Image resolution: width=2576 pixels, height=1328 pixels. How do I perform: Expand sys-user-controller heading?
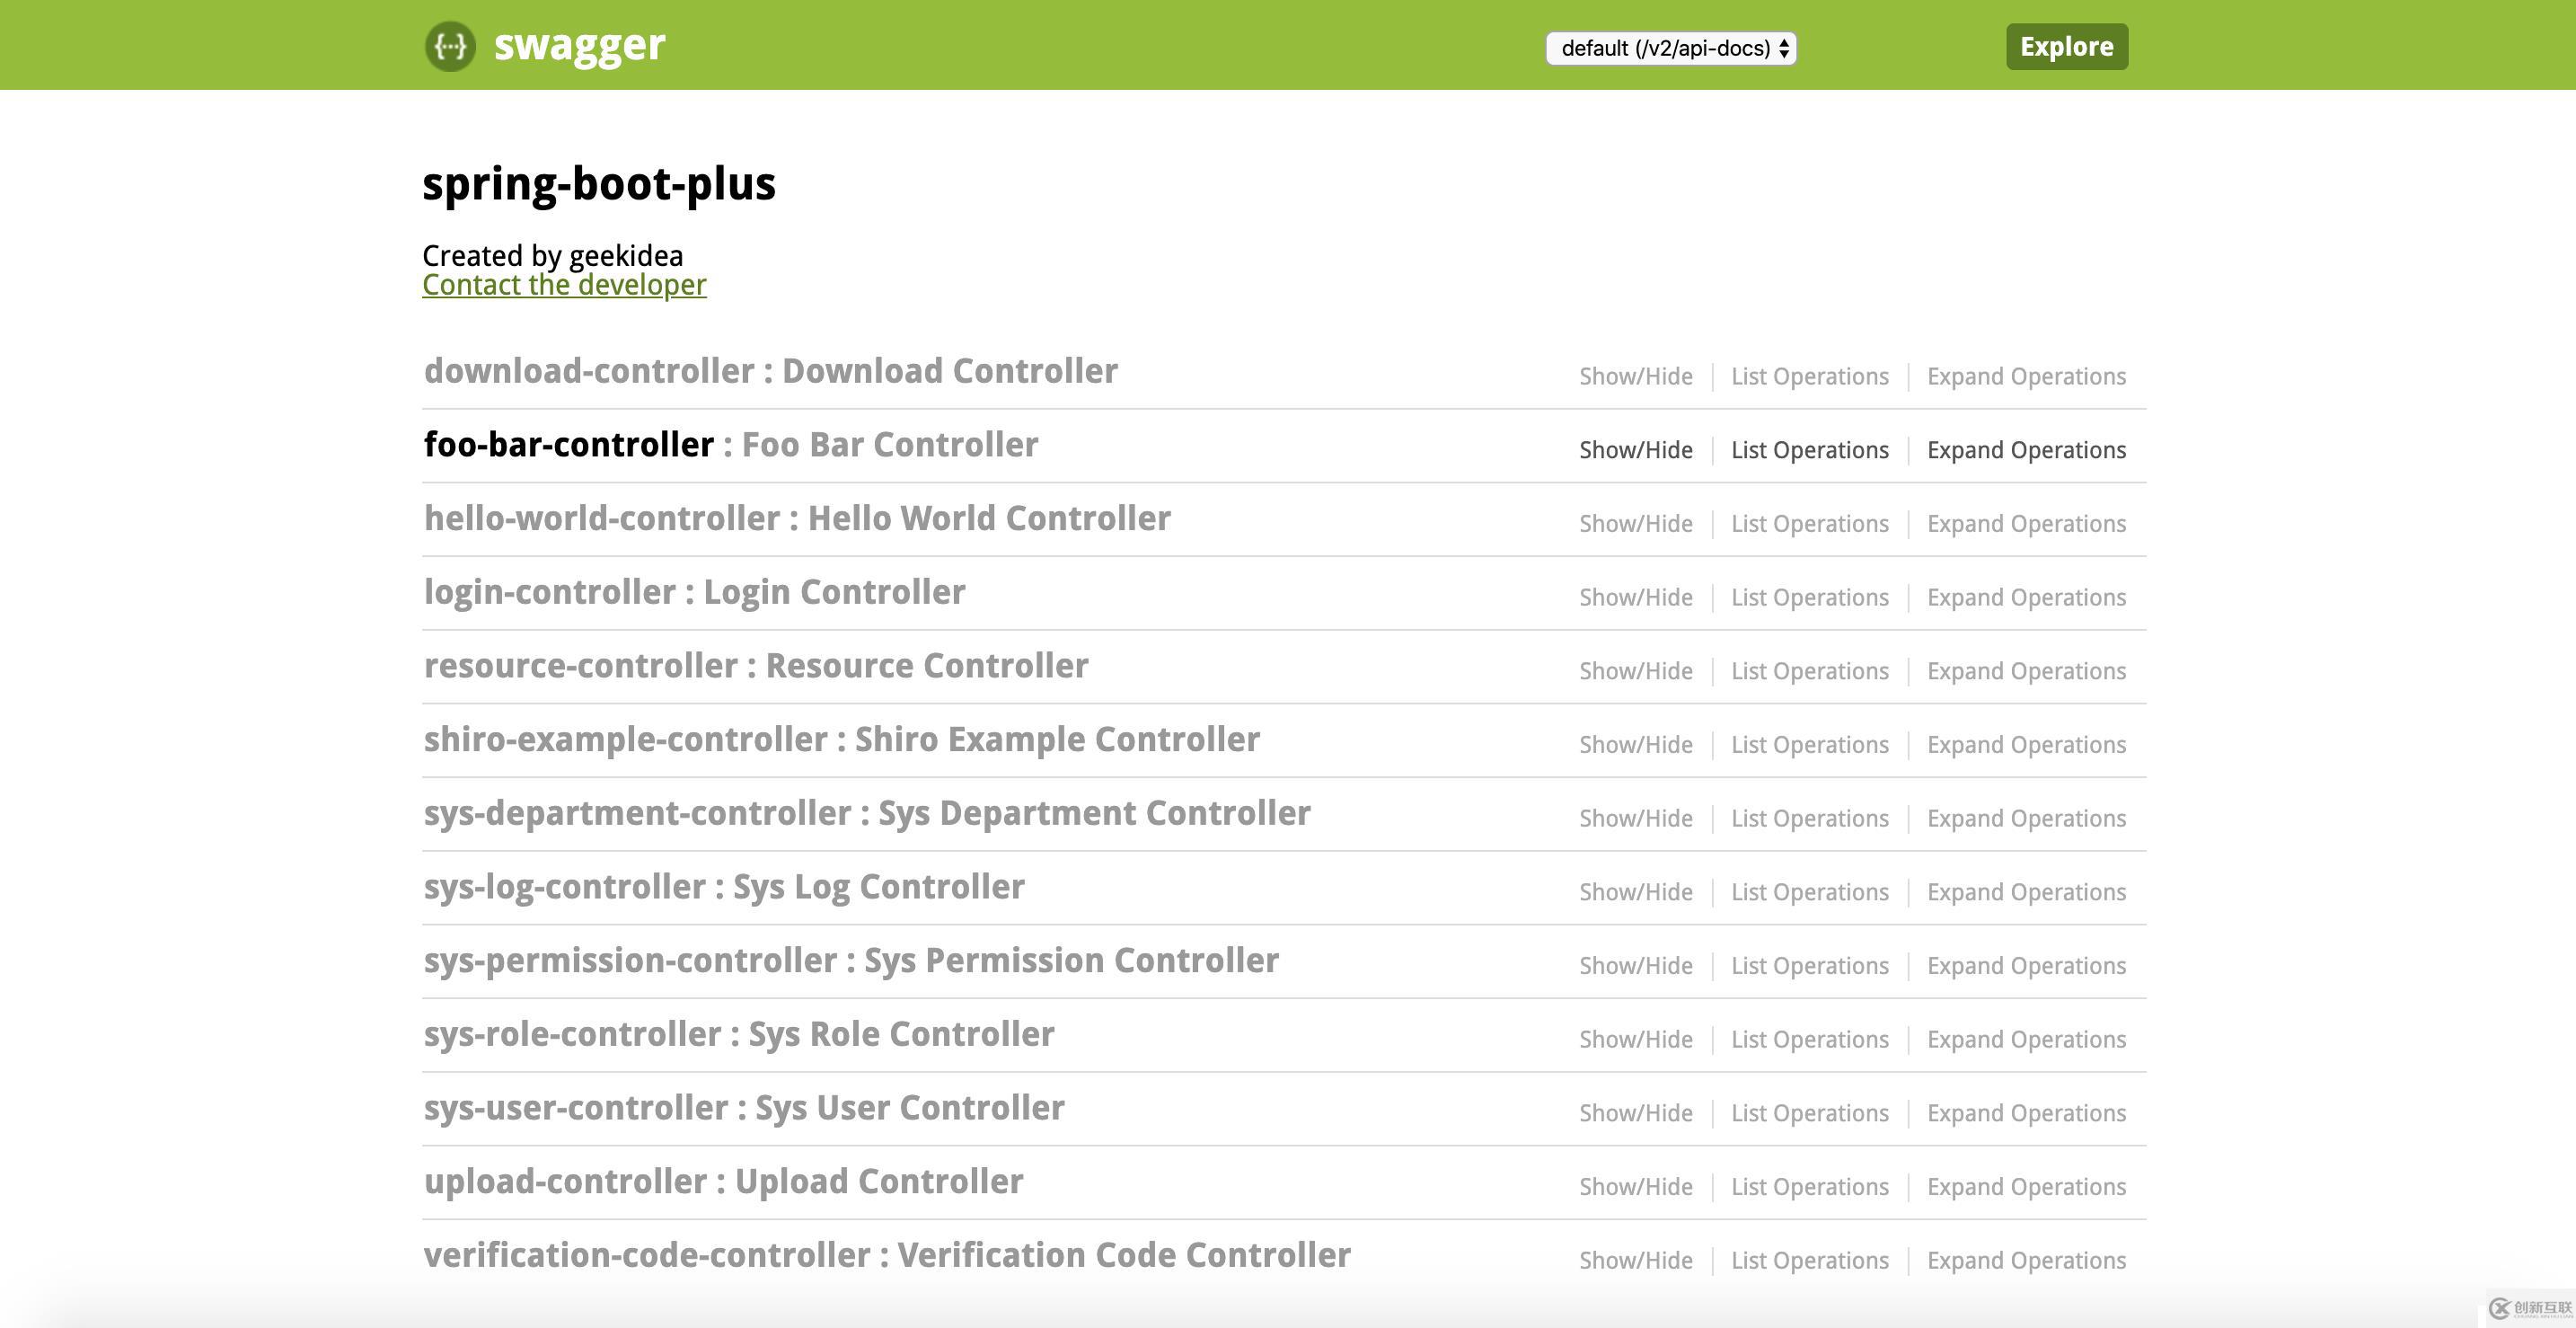click(x=744, y=1108)
